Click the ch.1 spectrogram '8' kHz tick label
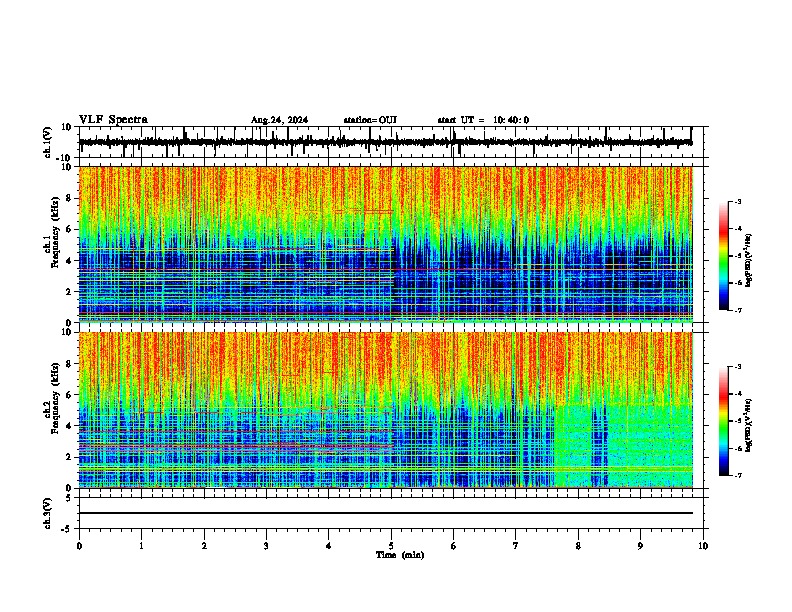The image size is (792, 612). click(x=70, y=198)
